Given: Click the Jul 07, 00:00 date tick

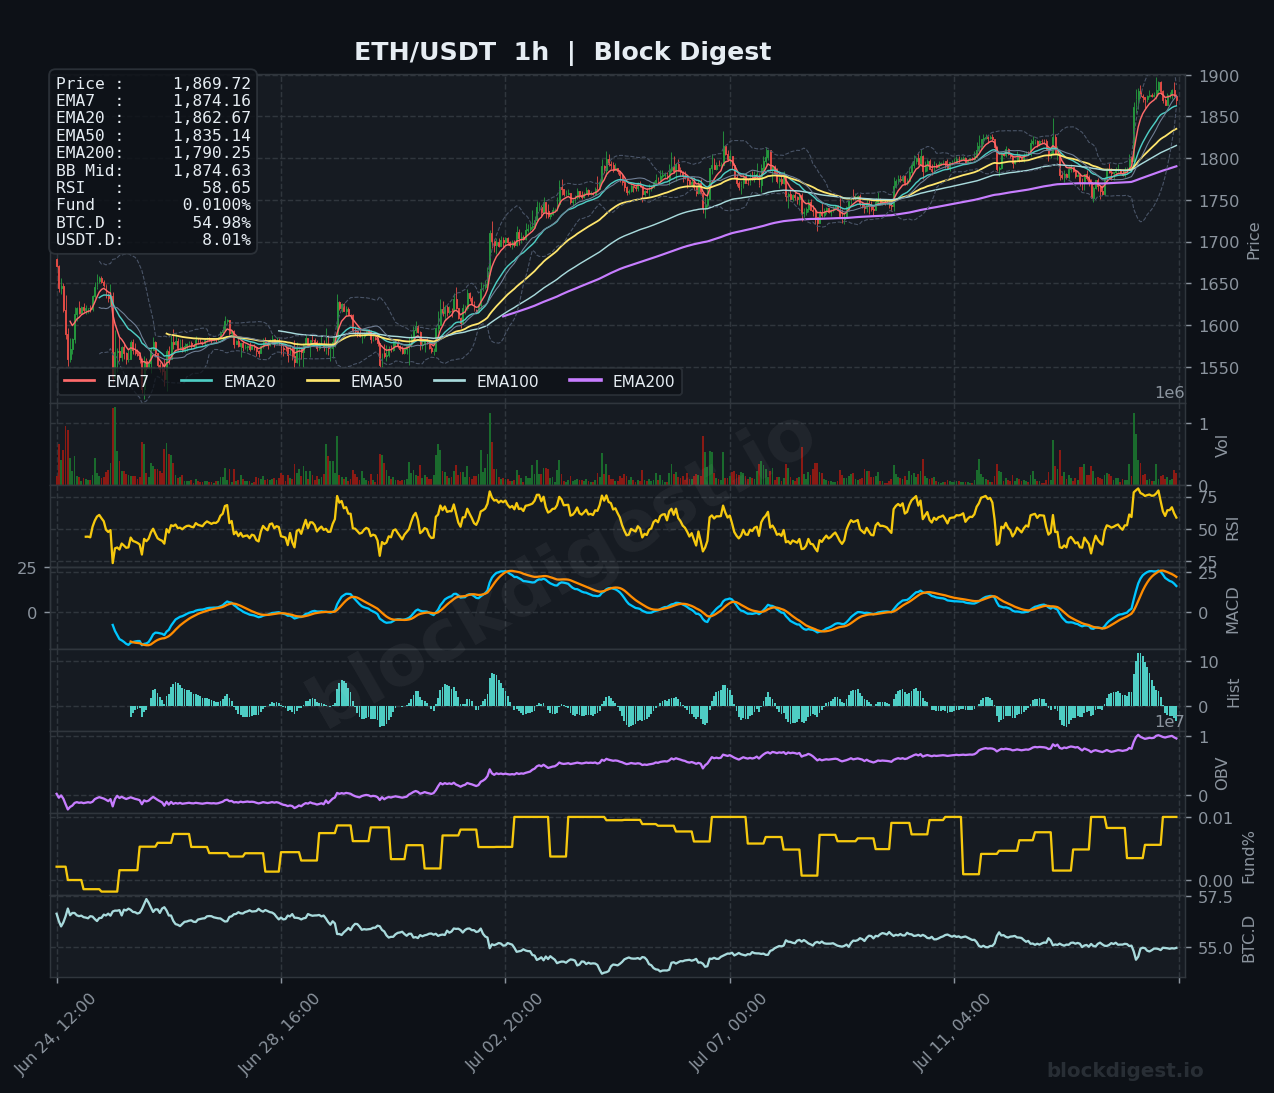Looking at the screenshot, I should pyautogui.click(x=729, y=1034).
